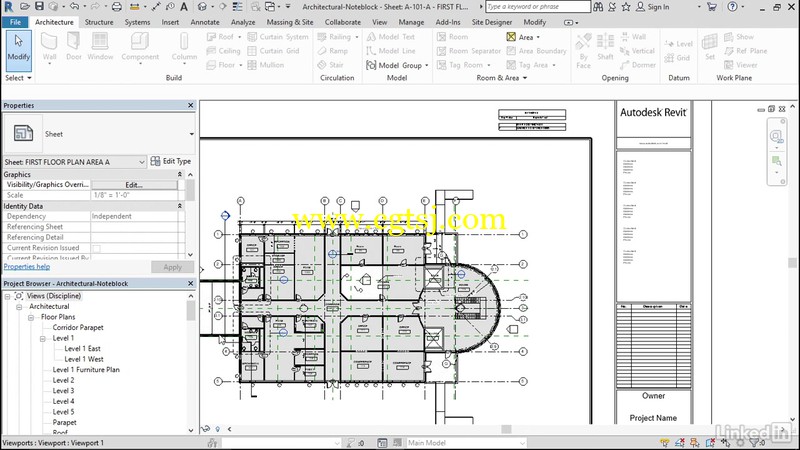Collapse the Identity Data section
The image size is (800, 450).
pos(180,206)
